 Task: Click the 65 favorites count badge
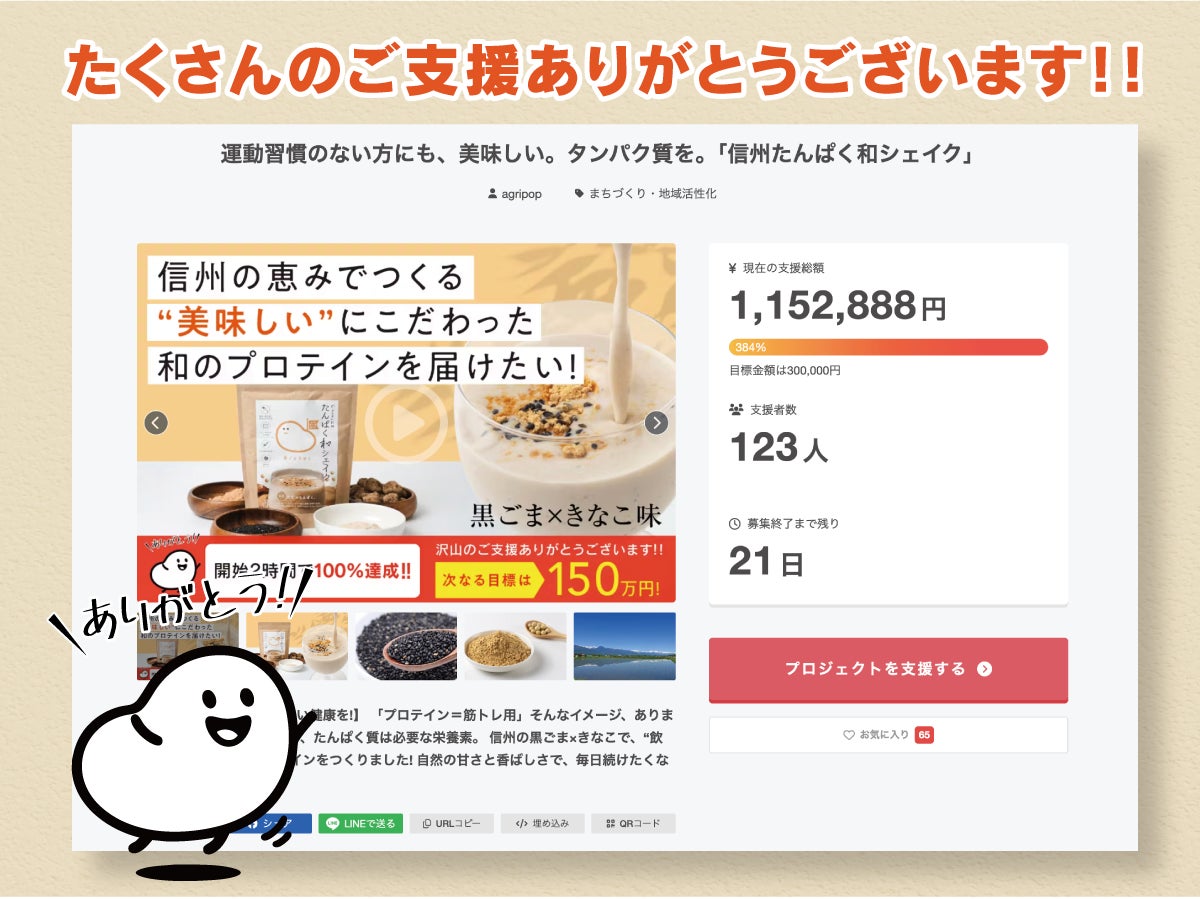click(924, 735)
